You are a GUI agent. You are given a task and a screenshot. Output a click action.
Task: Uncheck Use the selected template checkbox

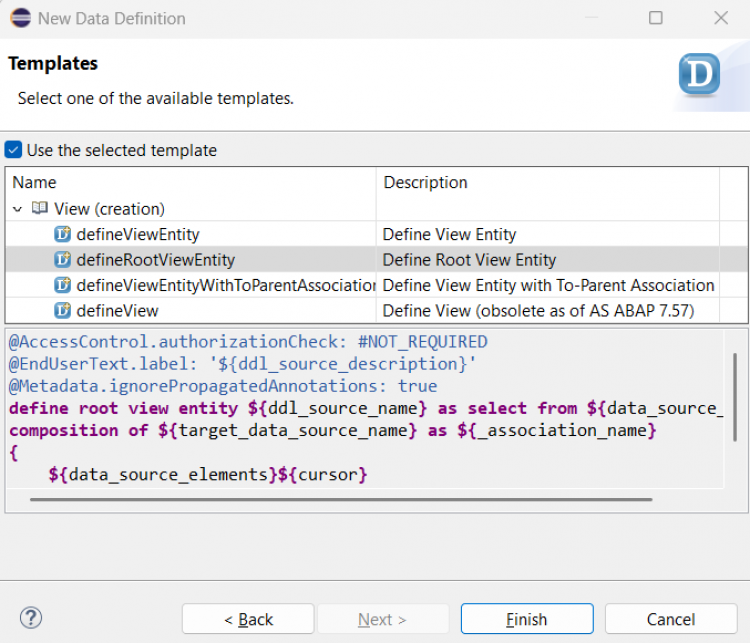coord(13,150)
